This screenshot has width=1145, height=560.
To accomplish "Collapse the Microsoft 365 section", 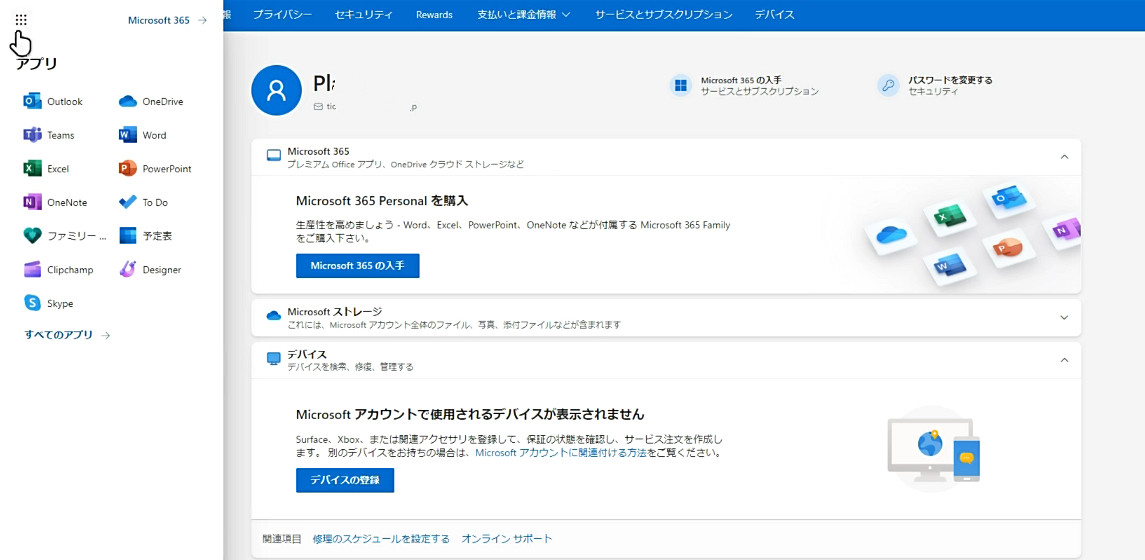I will [x=1064, y=157].
